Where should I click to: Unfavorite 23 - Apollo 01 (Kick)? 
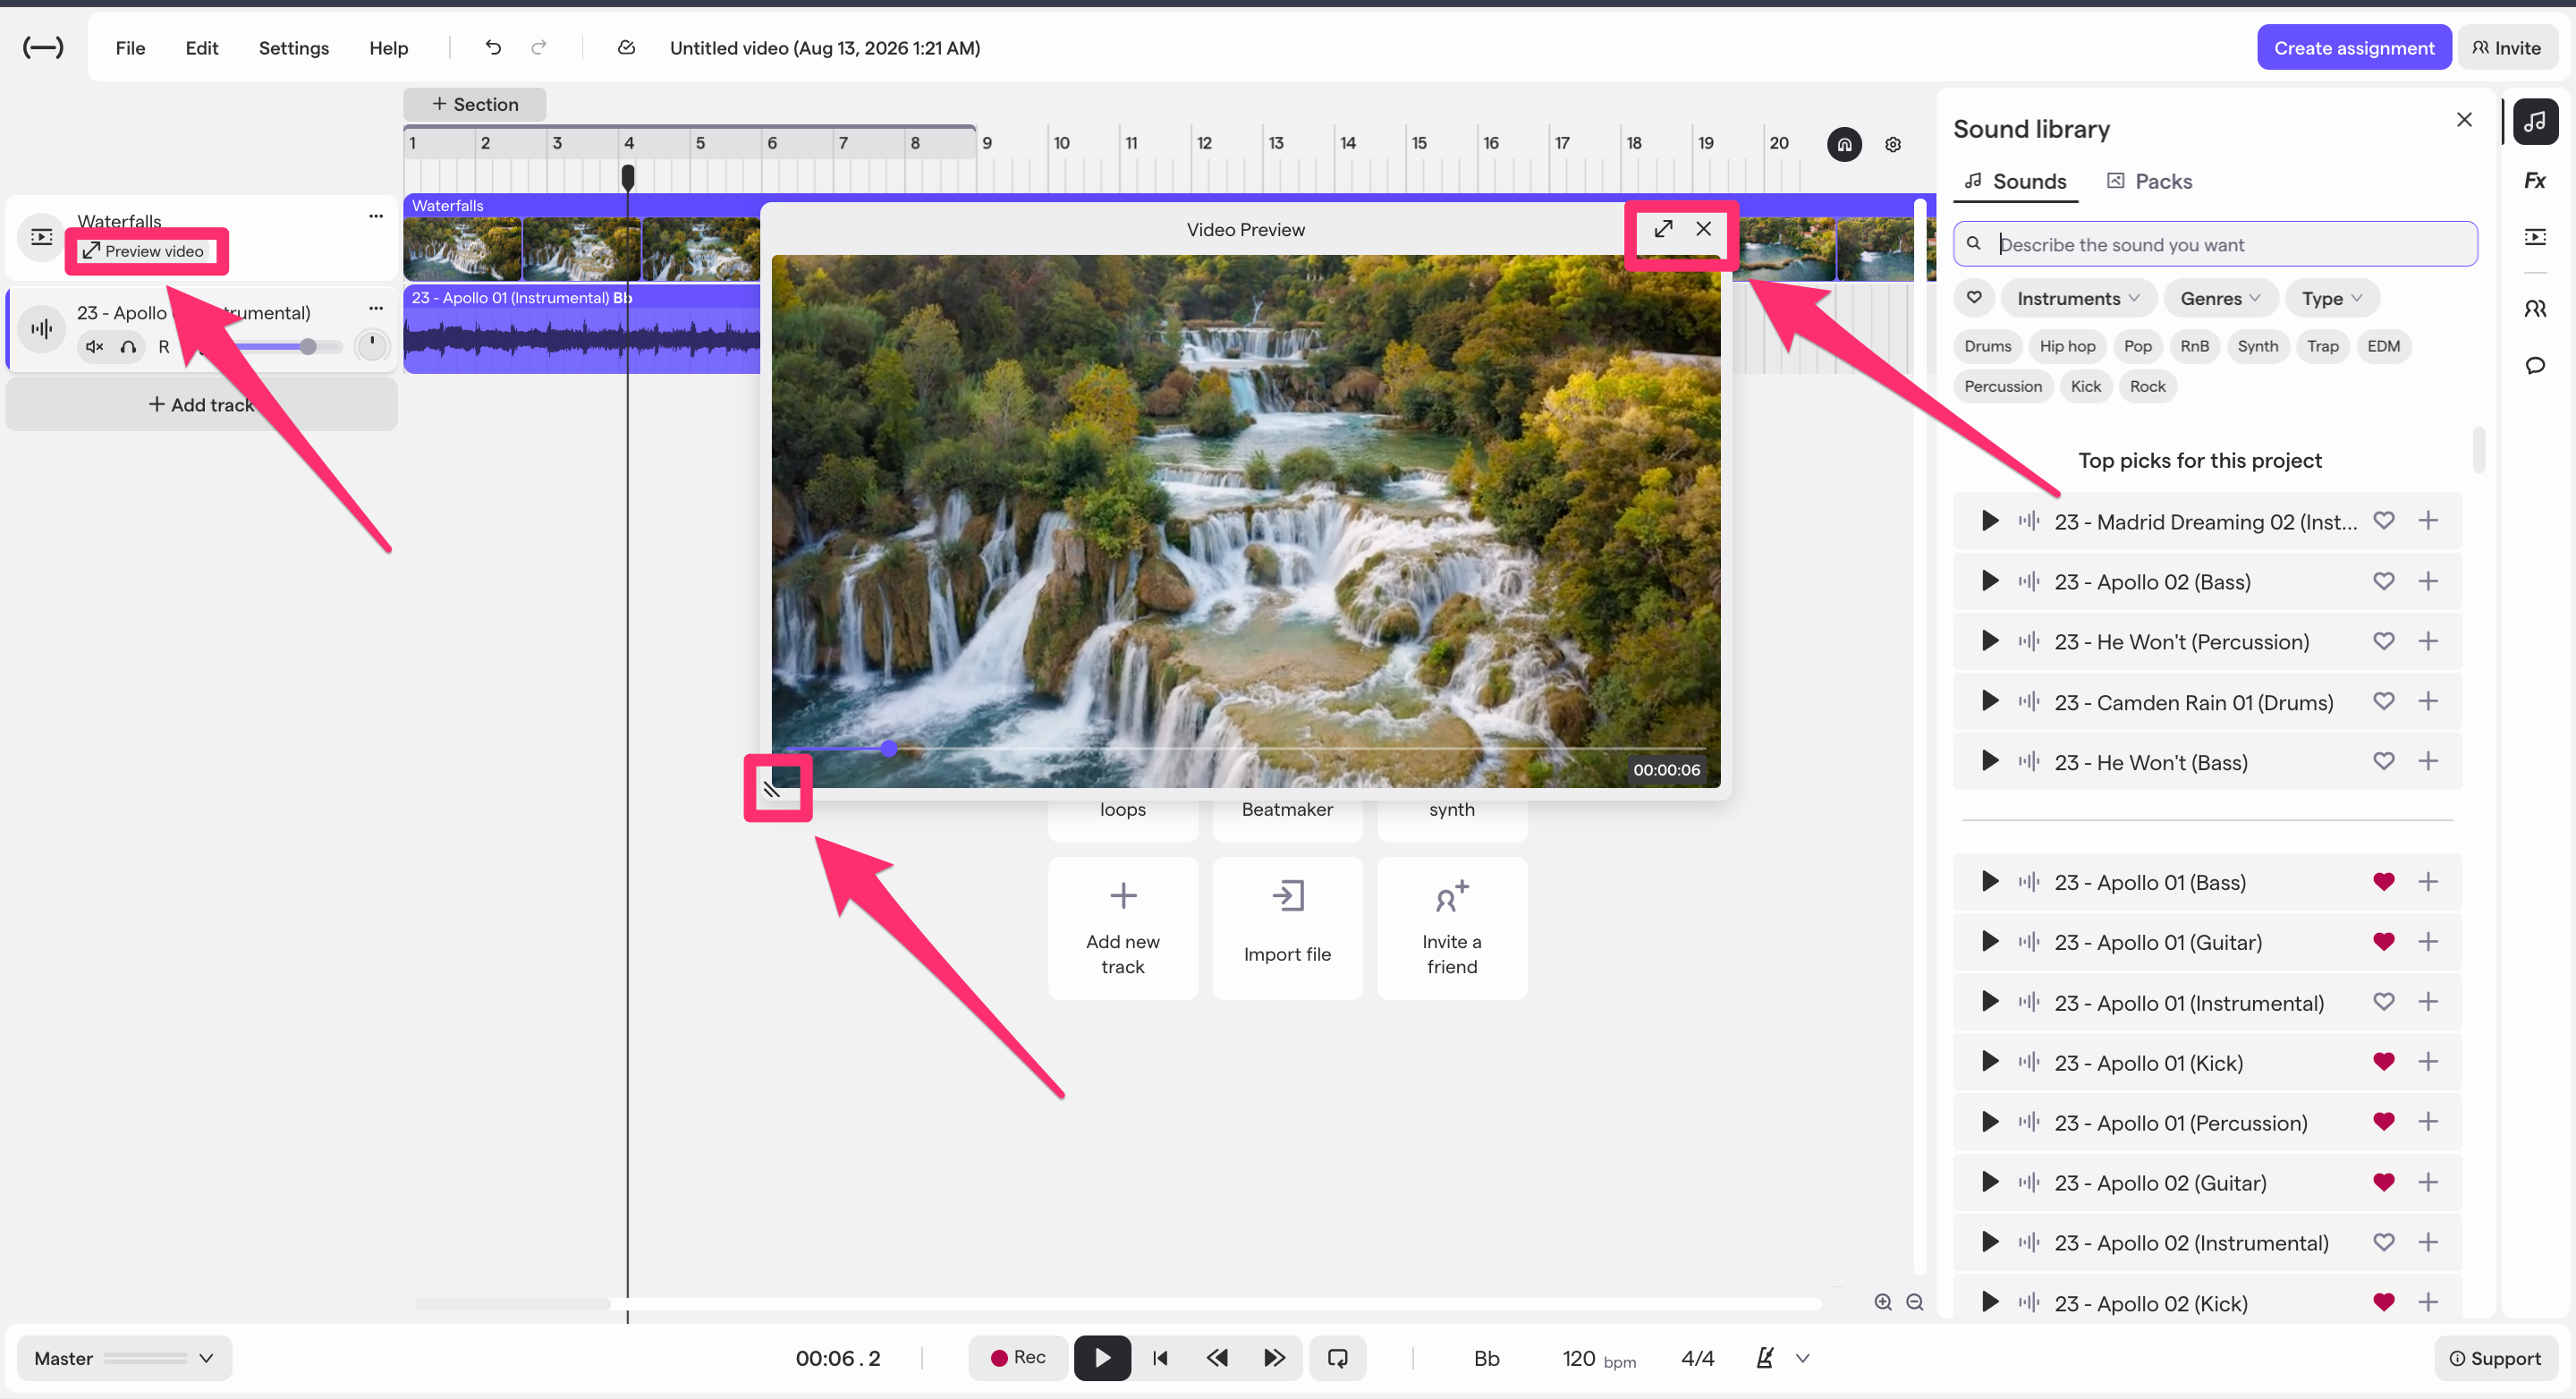(x=2383, y=1061)
